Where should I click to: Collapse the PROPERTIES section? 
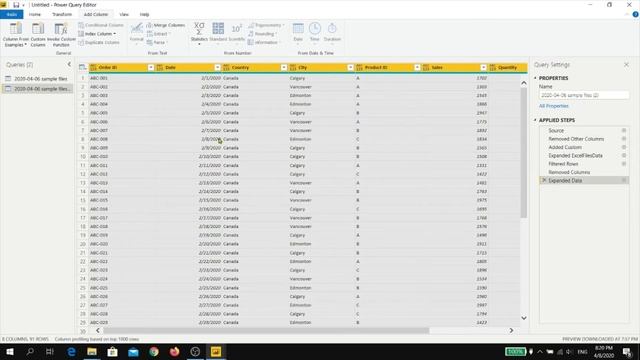535,78
